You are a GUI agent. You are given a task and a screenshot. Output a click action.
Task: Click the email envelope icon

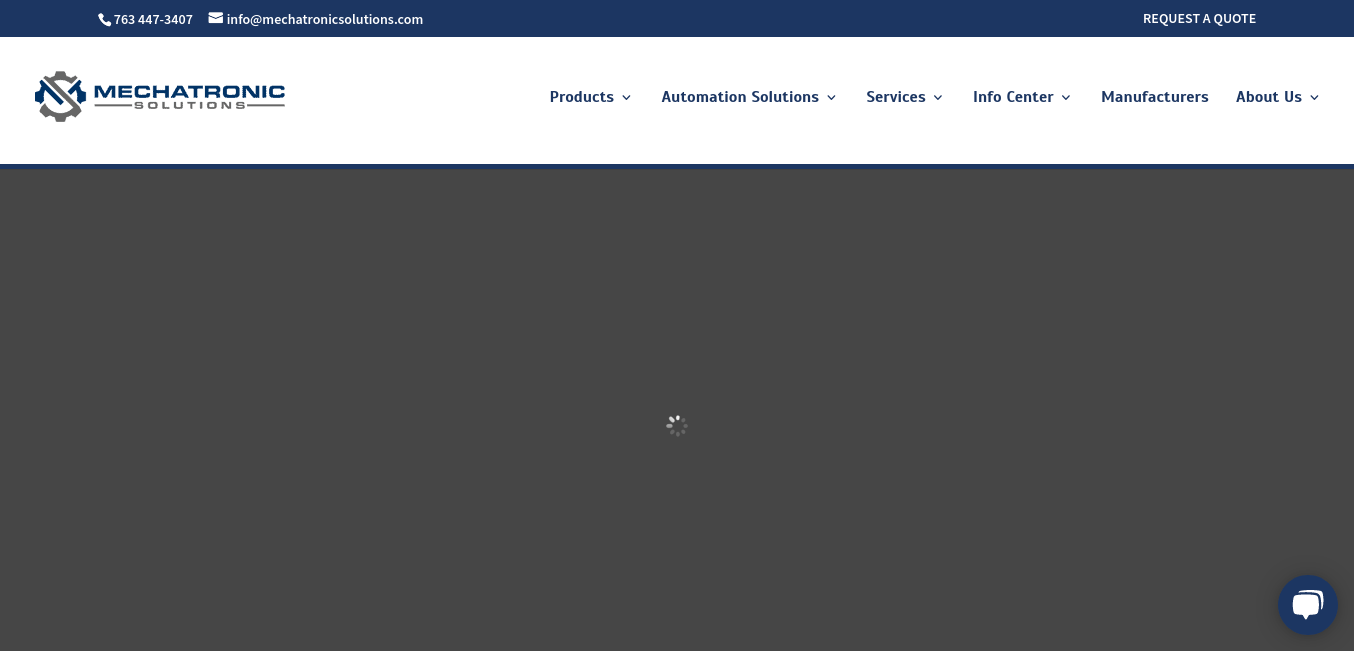tap(215, 18)
